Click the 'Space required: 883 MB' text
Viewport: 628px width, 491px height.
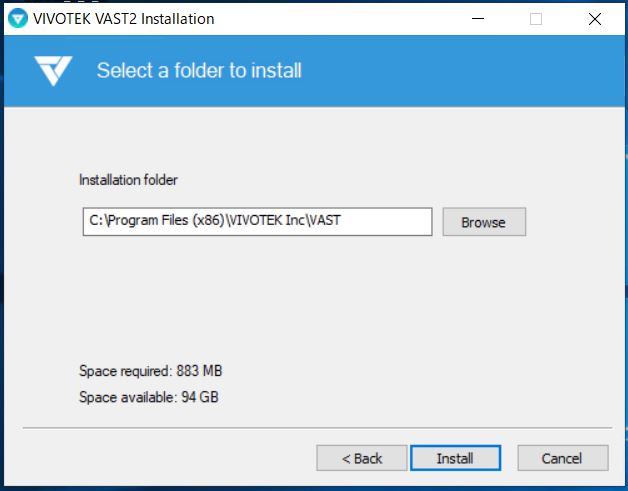(x=151, y=371)
